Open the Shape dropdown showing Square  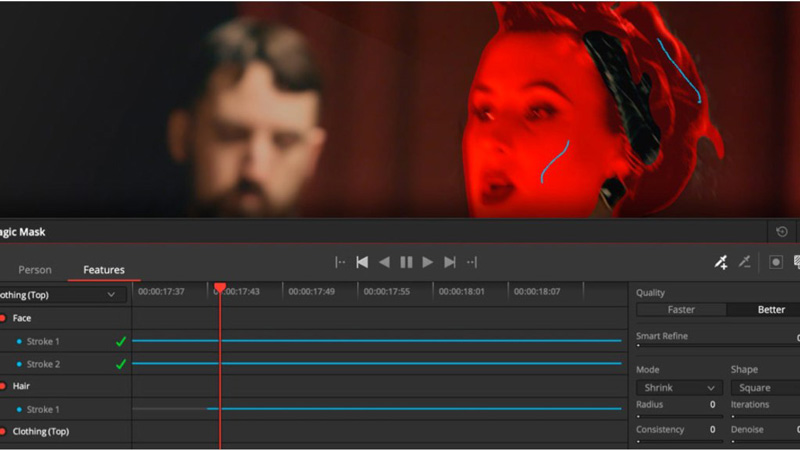765,387
